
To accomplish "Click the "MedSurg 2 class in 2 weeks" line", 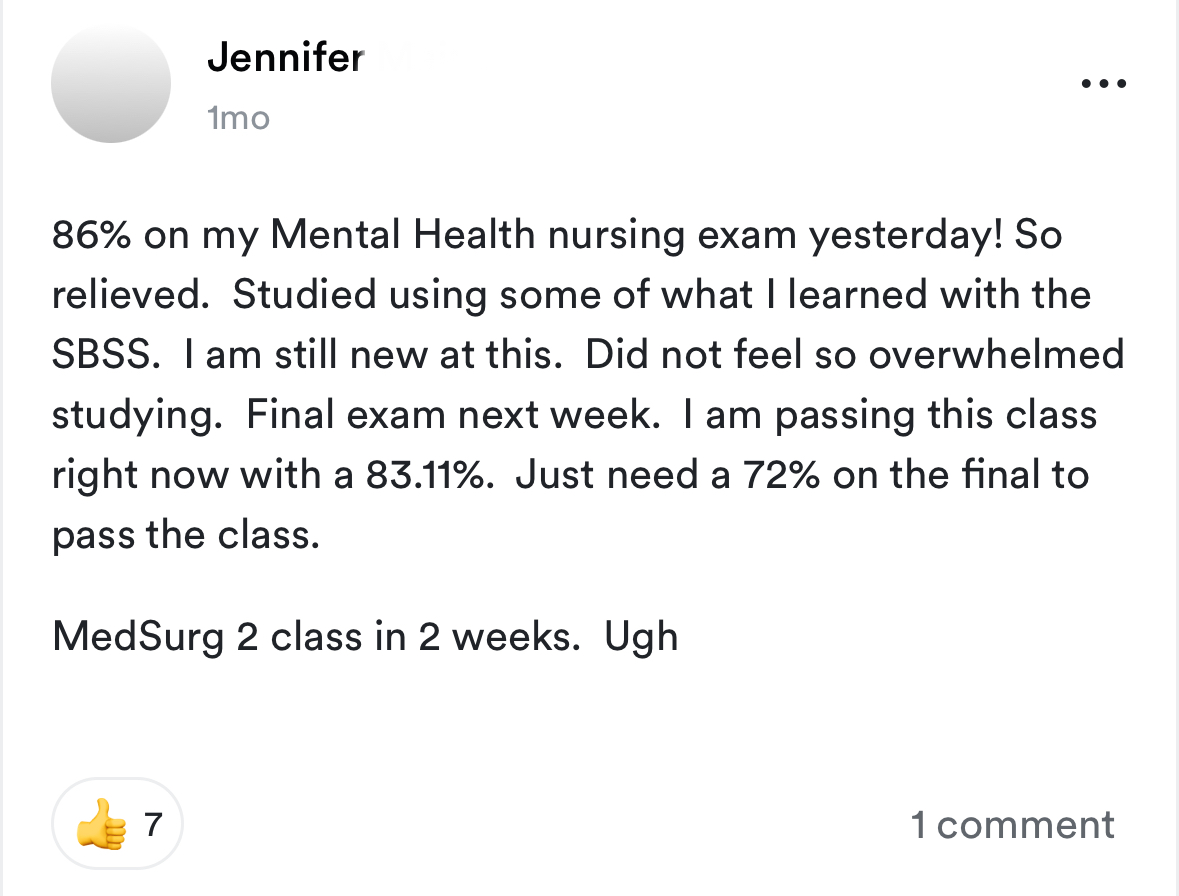I will [317, 636].
